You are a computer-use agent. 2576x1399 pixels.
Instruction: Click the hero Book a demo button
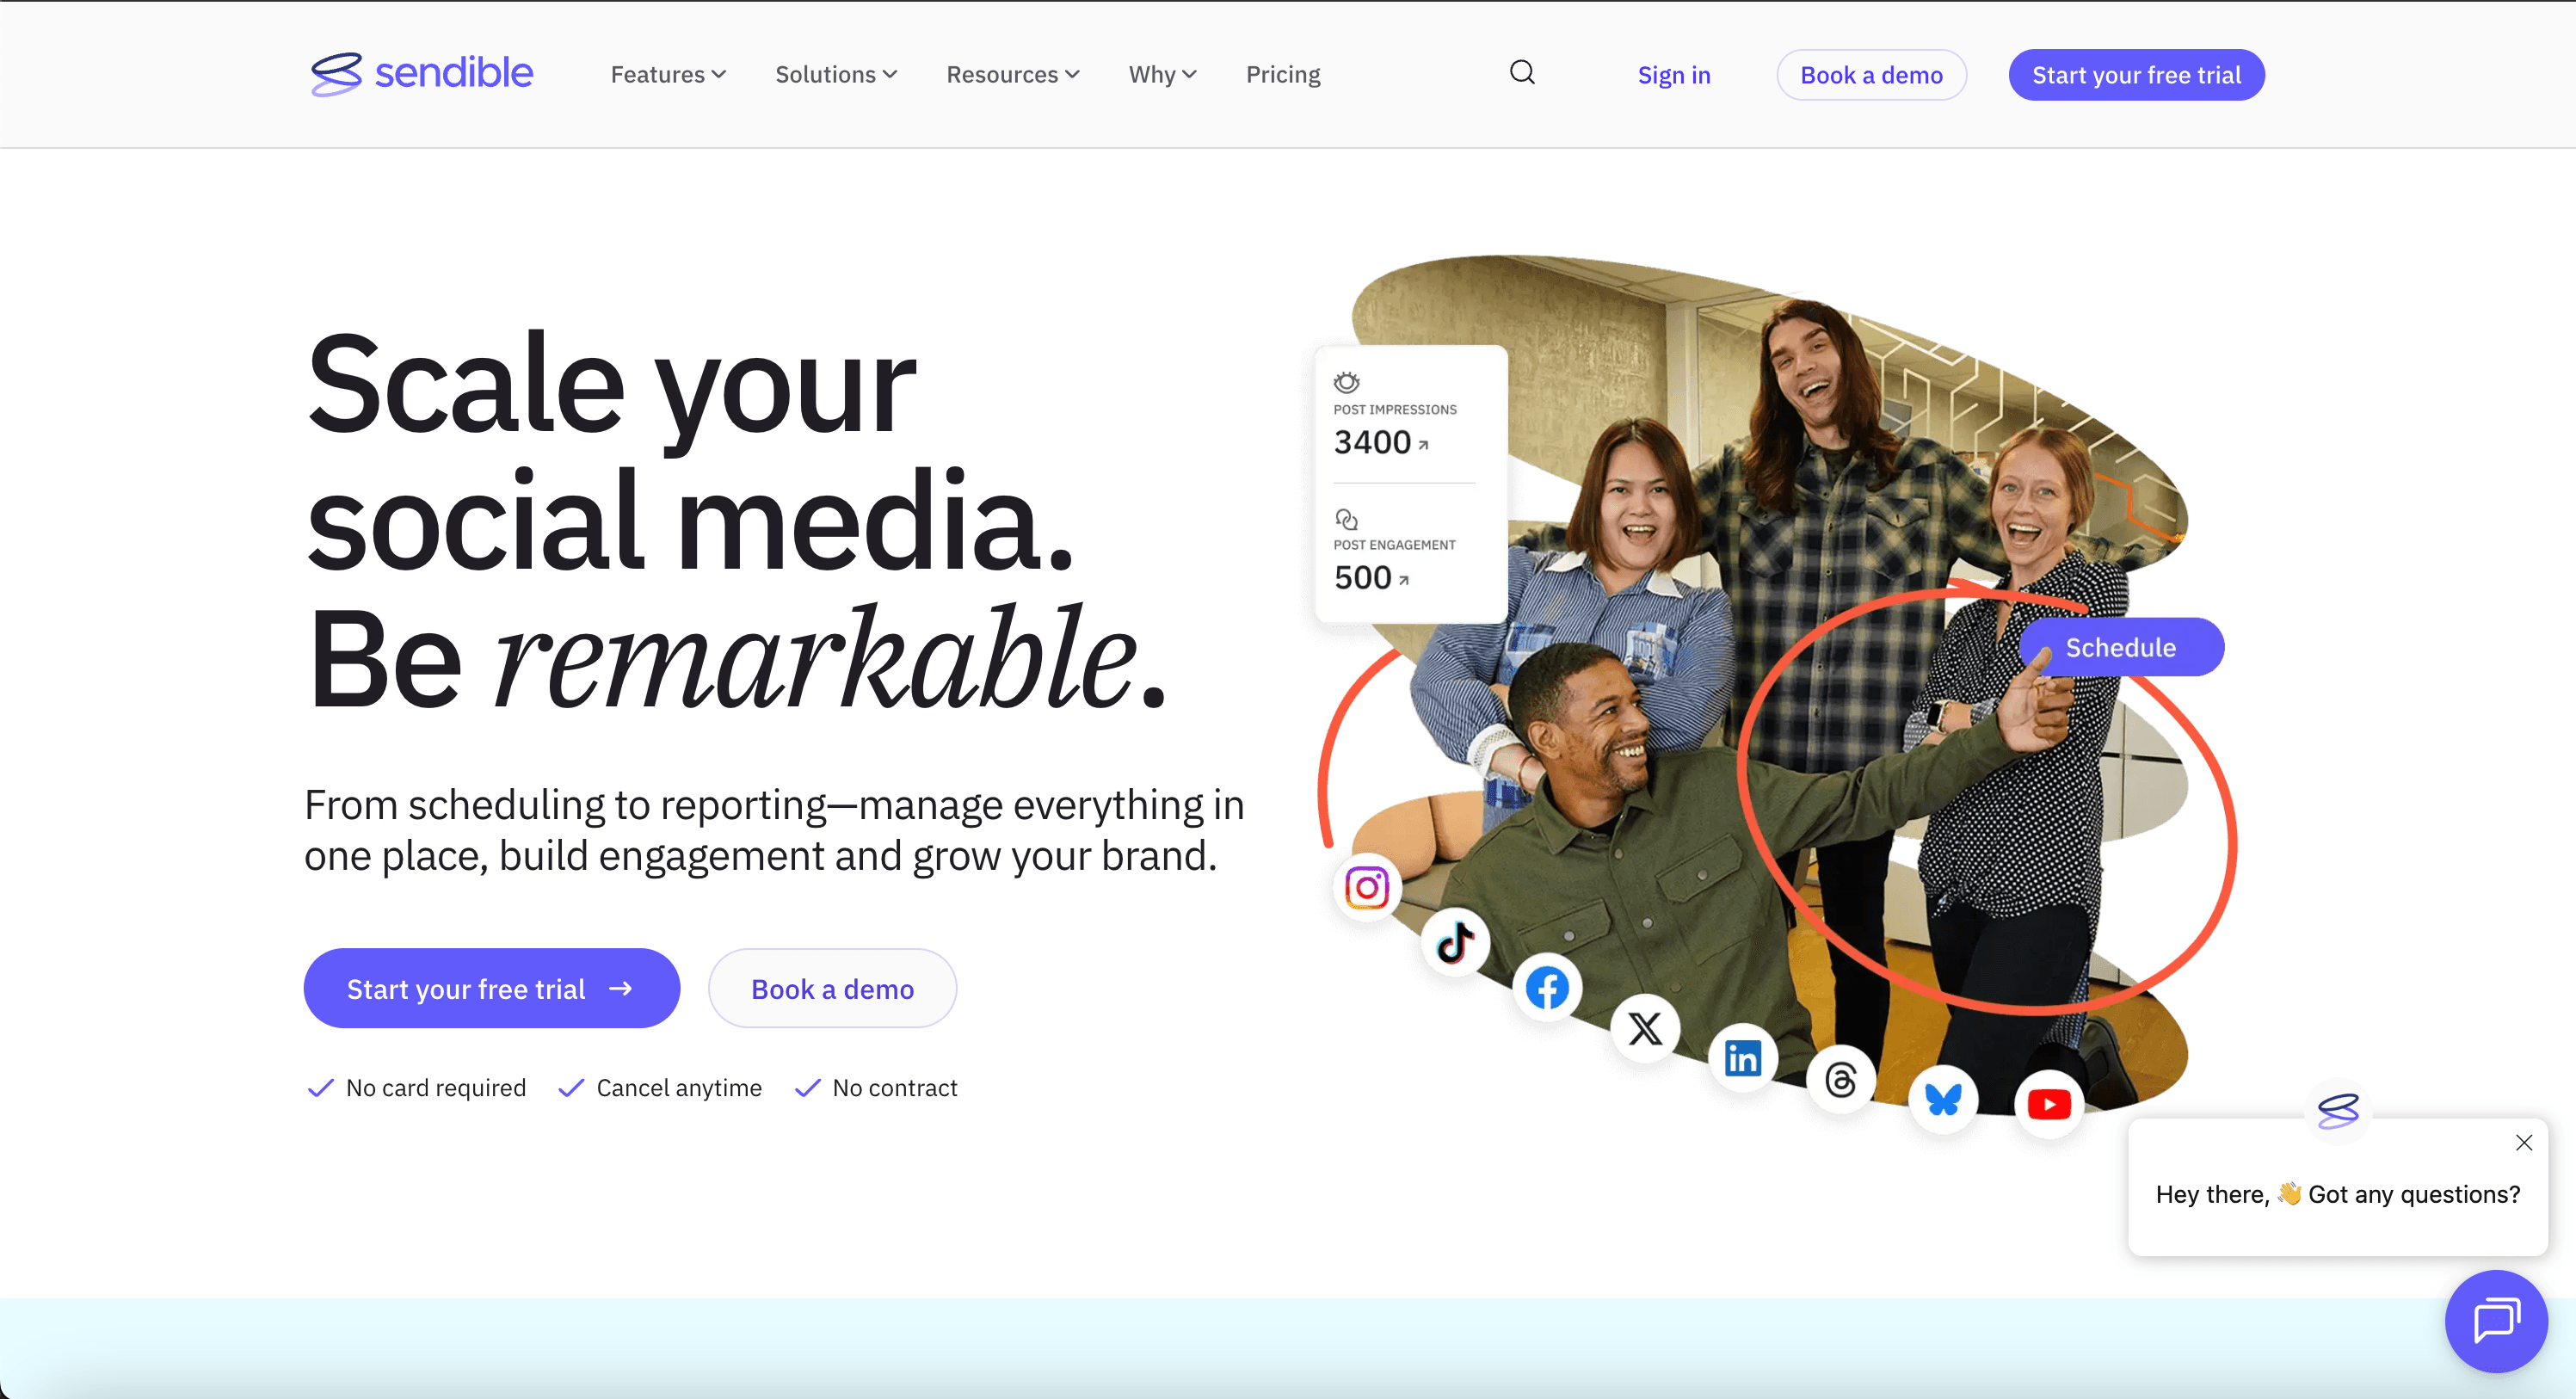832,988
